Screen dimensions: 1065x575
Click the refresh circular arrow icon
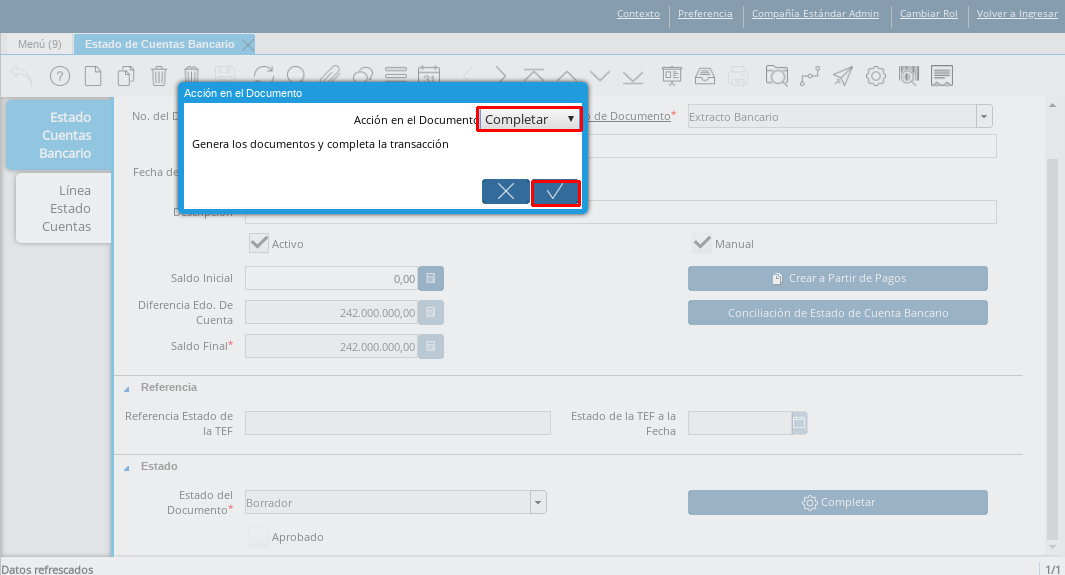pos(264,73)
